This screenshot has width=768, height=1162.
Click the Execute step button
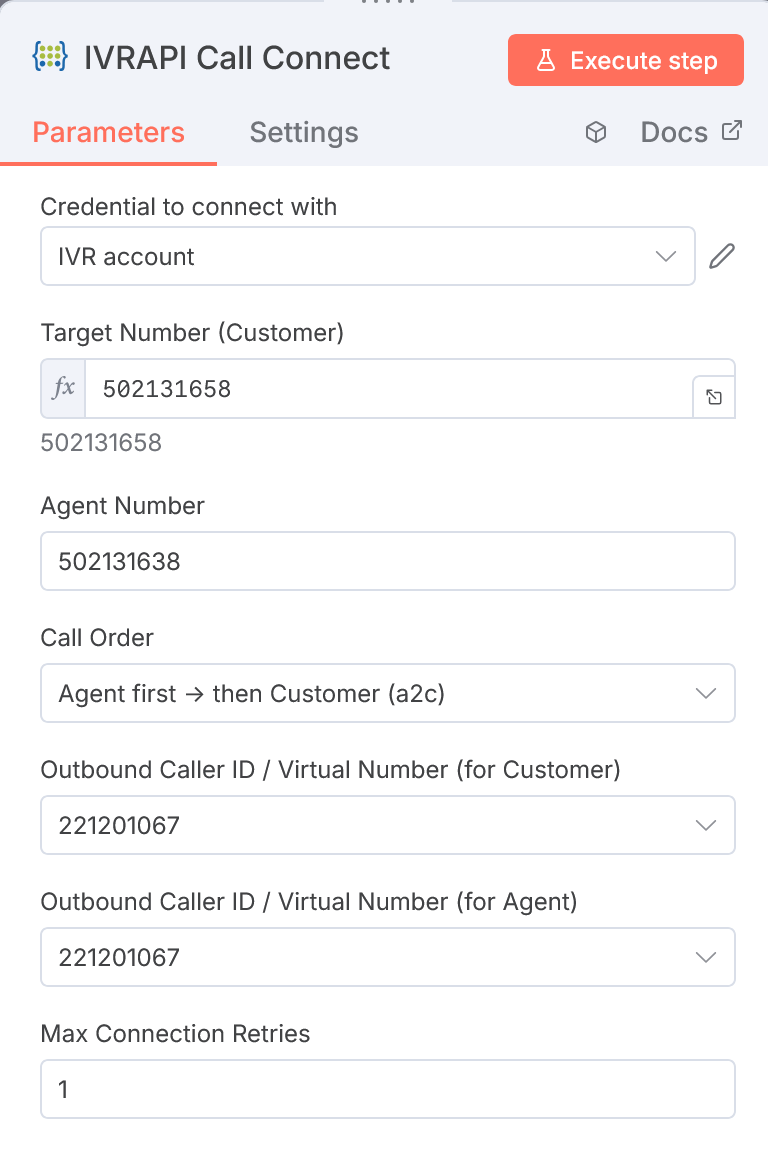click(x=625, y=60)
